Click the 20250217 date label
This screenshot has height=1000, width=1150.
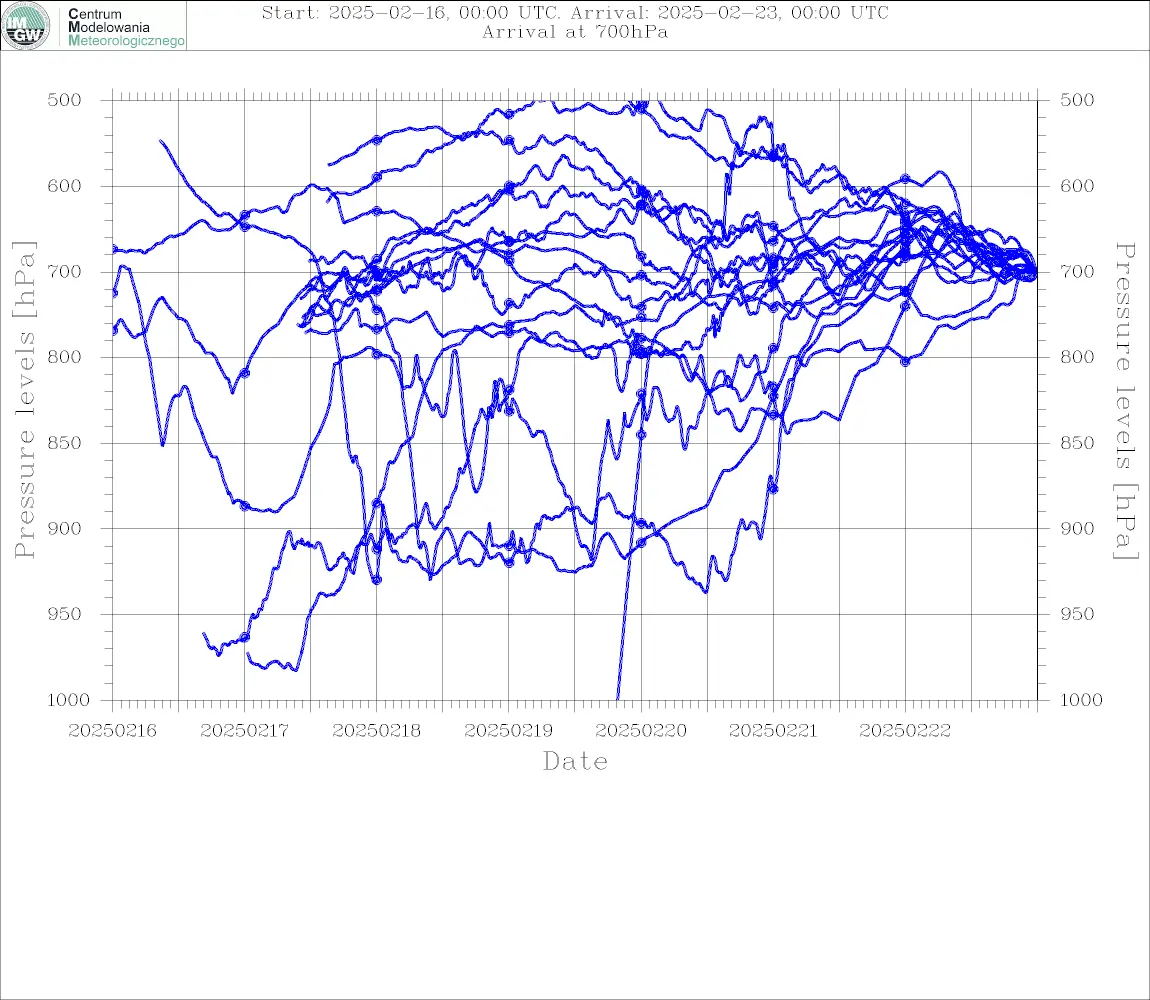point(244,731)
